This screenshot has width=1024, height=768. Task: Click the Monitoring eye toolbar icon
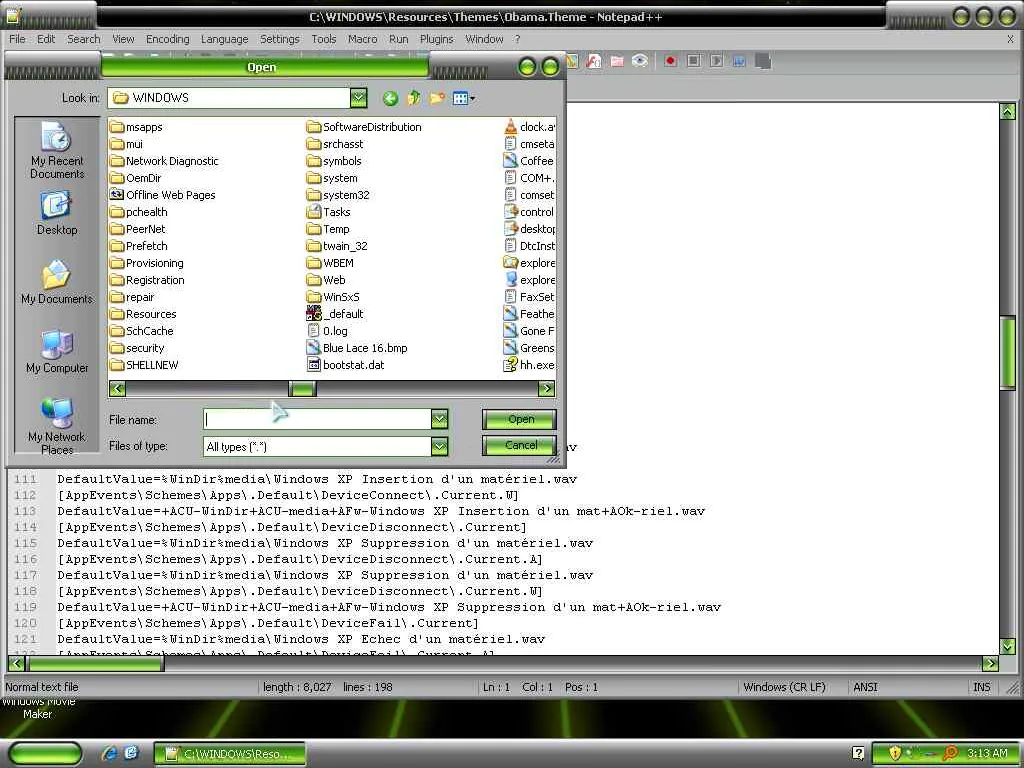[640, 61]
